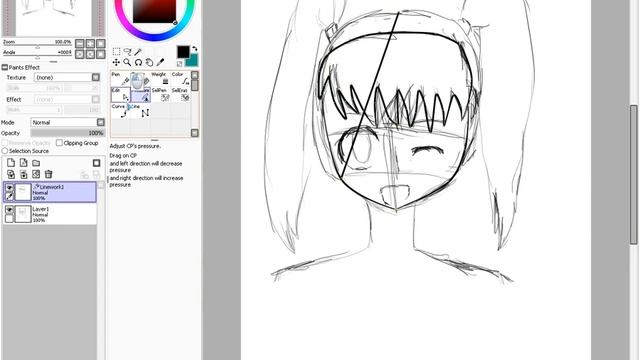Choose the Pen linework tool
The height and width of the screenshot is (360, 640).
click(x=120, y=79)
